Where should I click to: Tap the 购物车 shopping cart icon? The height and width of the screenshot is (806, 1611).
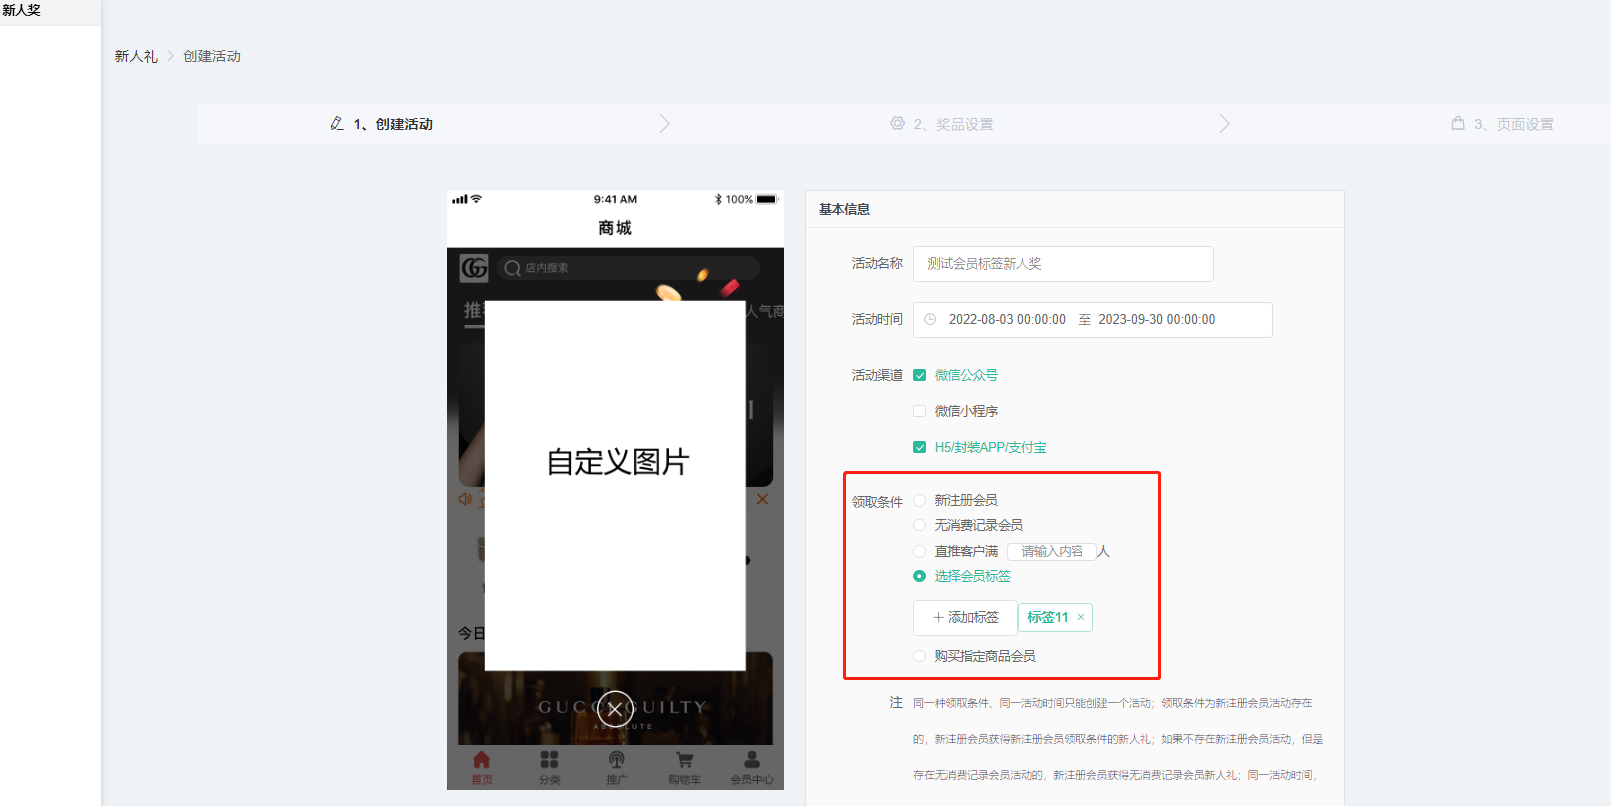coord(684,762)
